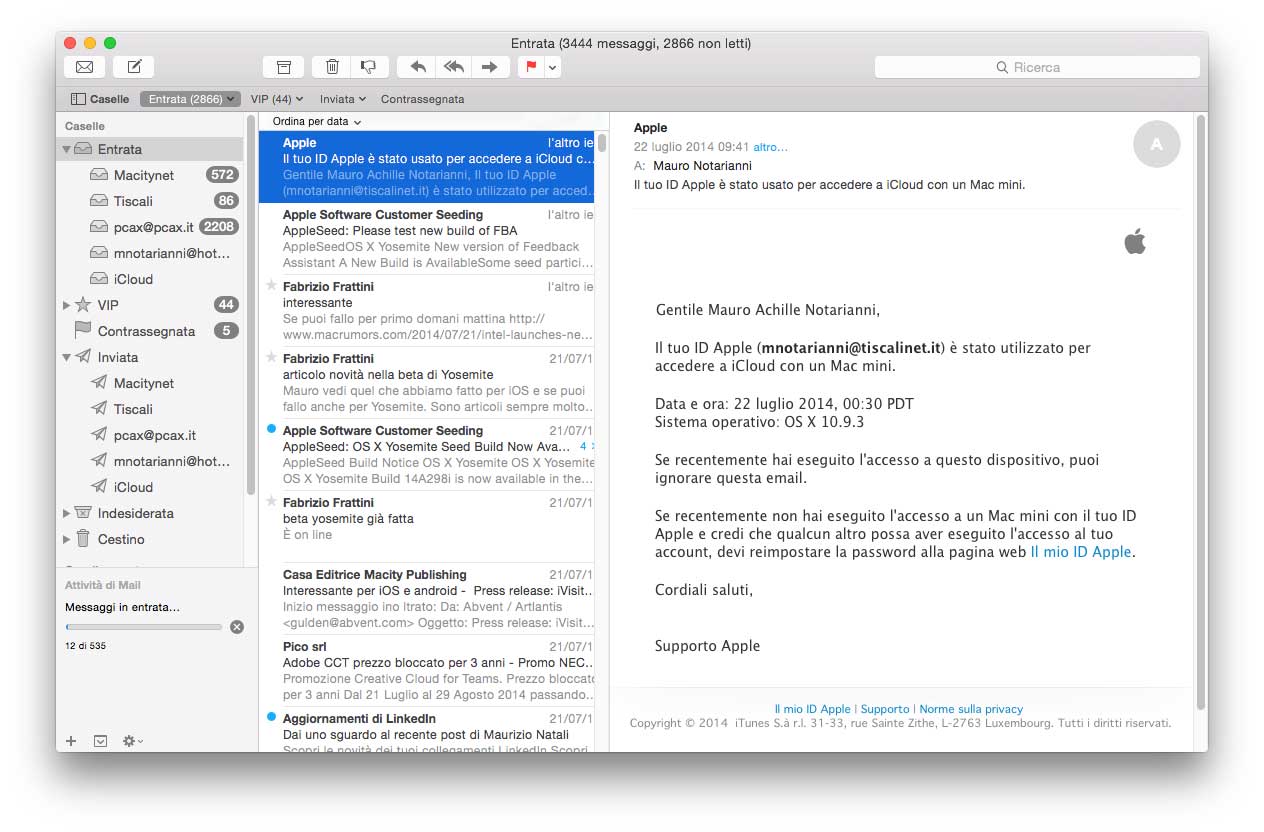Screen dimensions: 1264x832
Task: Open the thread count on OS X Yosemite Seed email
Action: point(587,446)
